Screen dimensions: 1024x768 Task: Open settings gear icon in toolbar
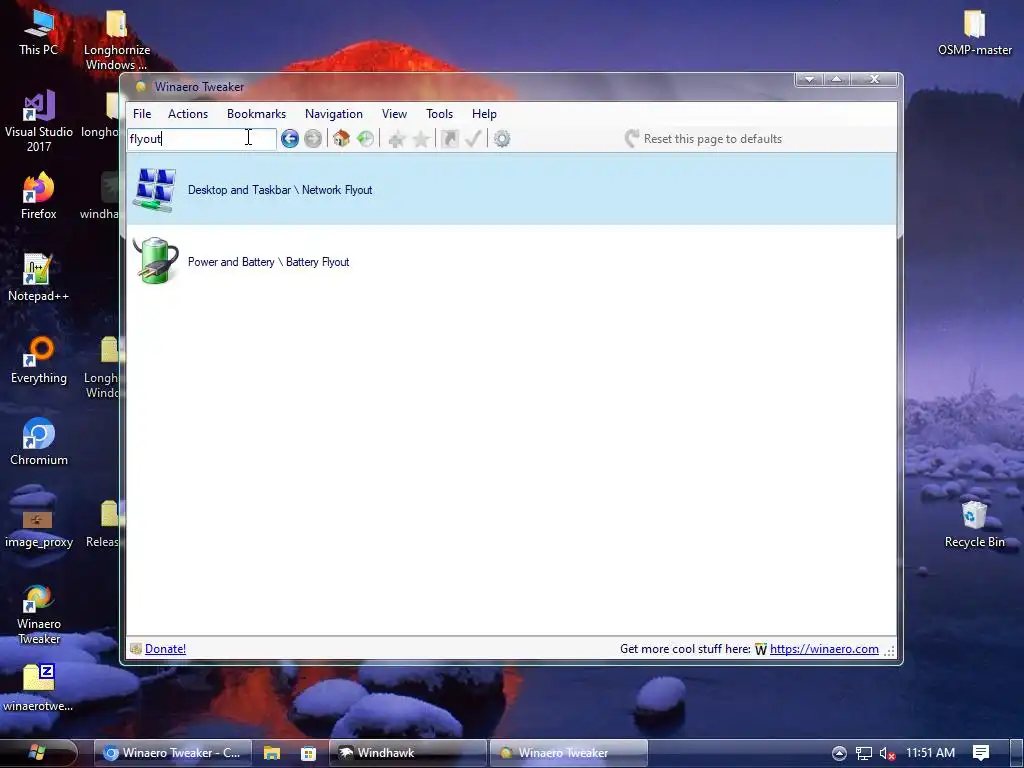502,138
